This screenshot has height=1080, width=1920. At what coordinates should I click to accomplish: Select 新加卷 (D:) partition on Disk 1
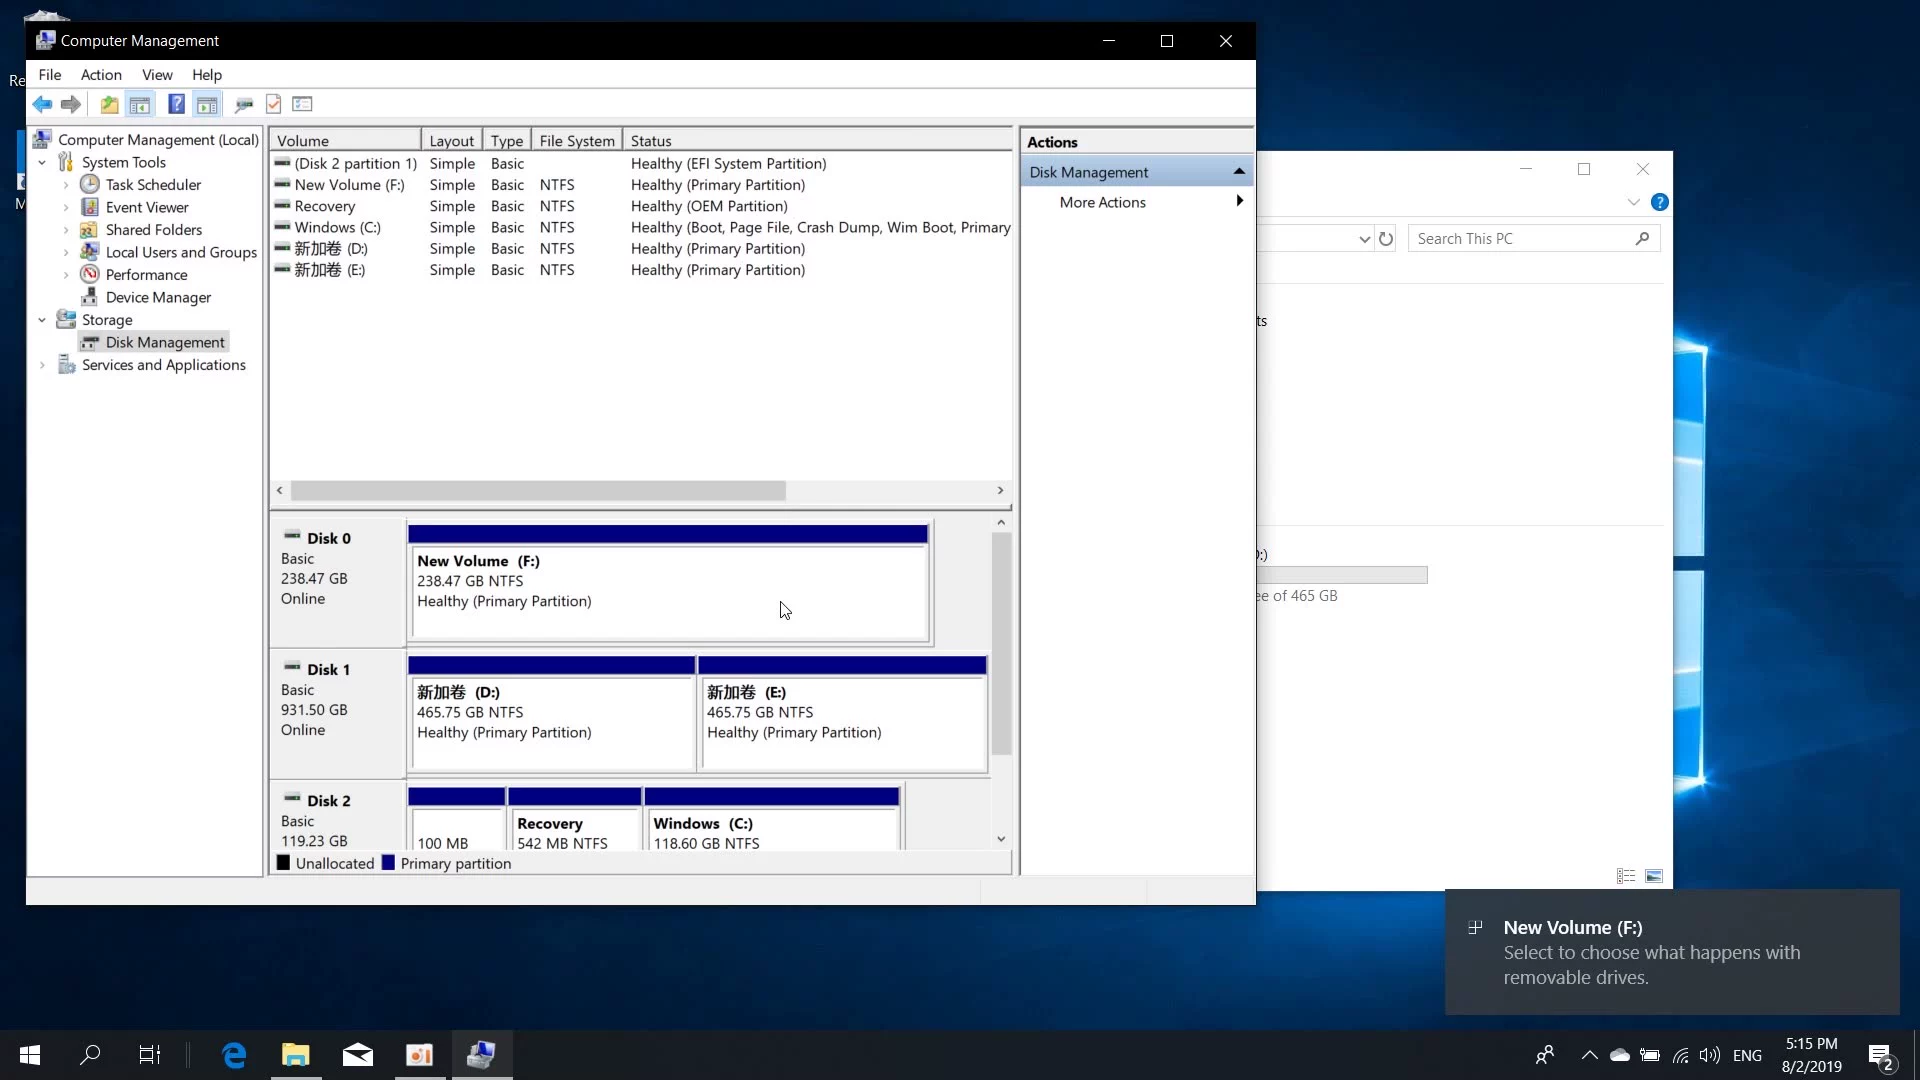coord(551,714)
